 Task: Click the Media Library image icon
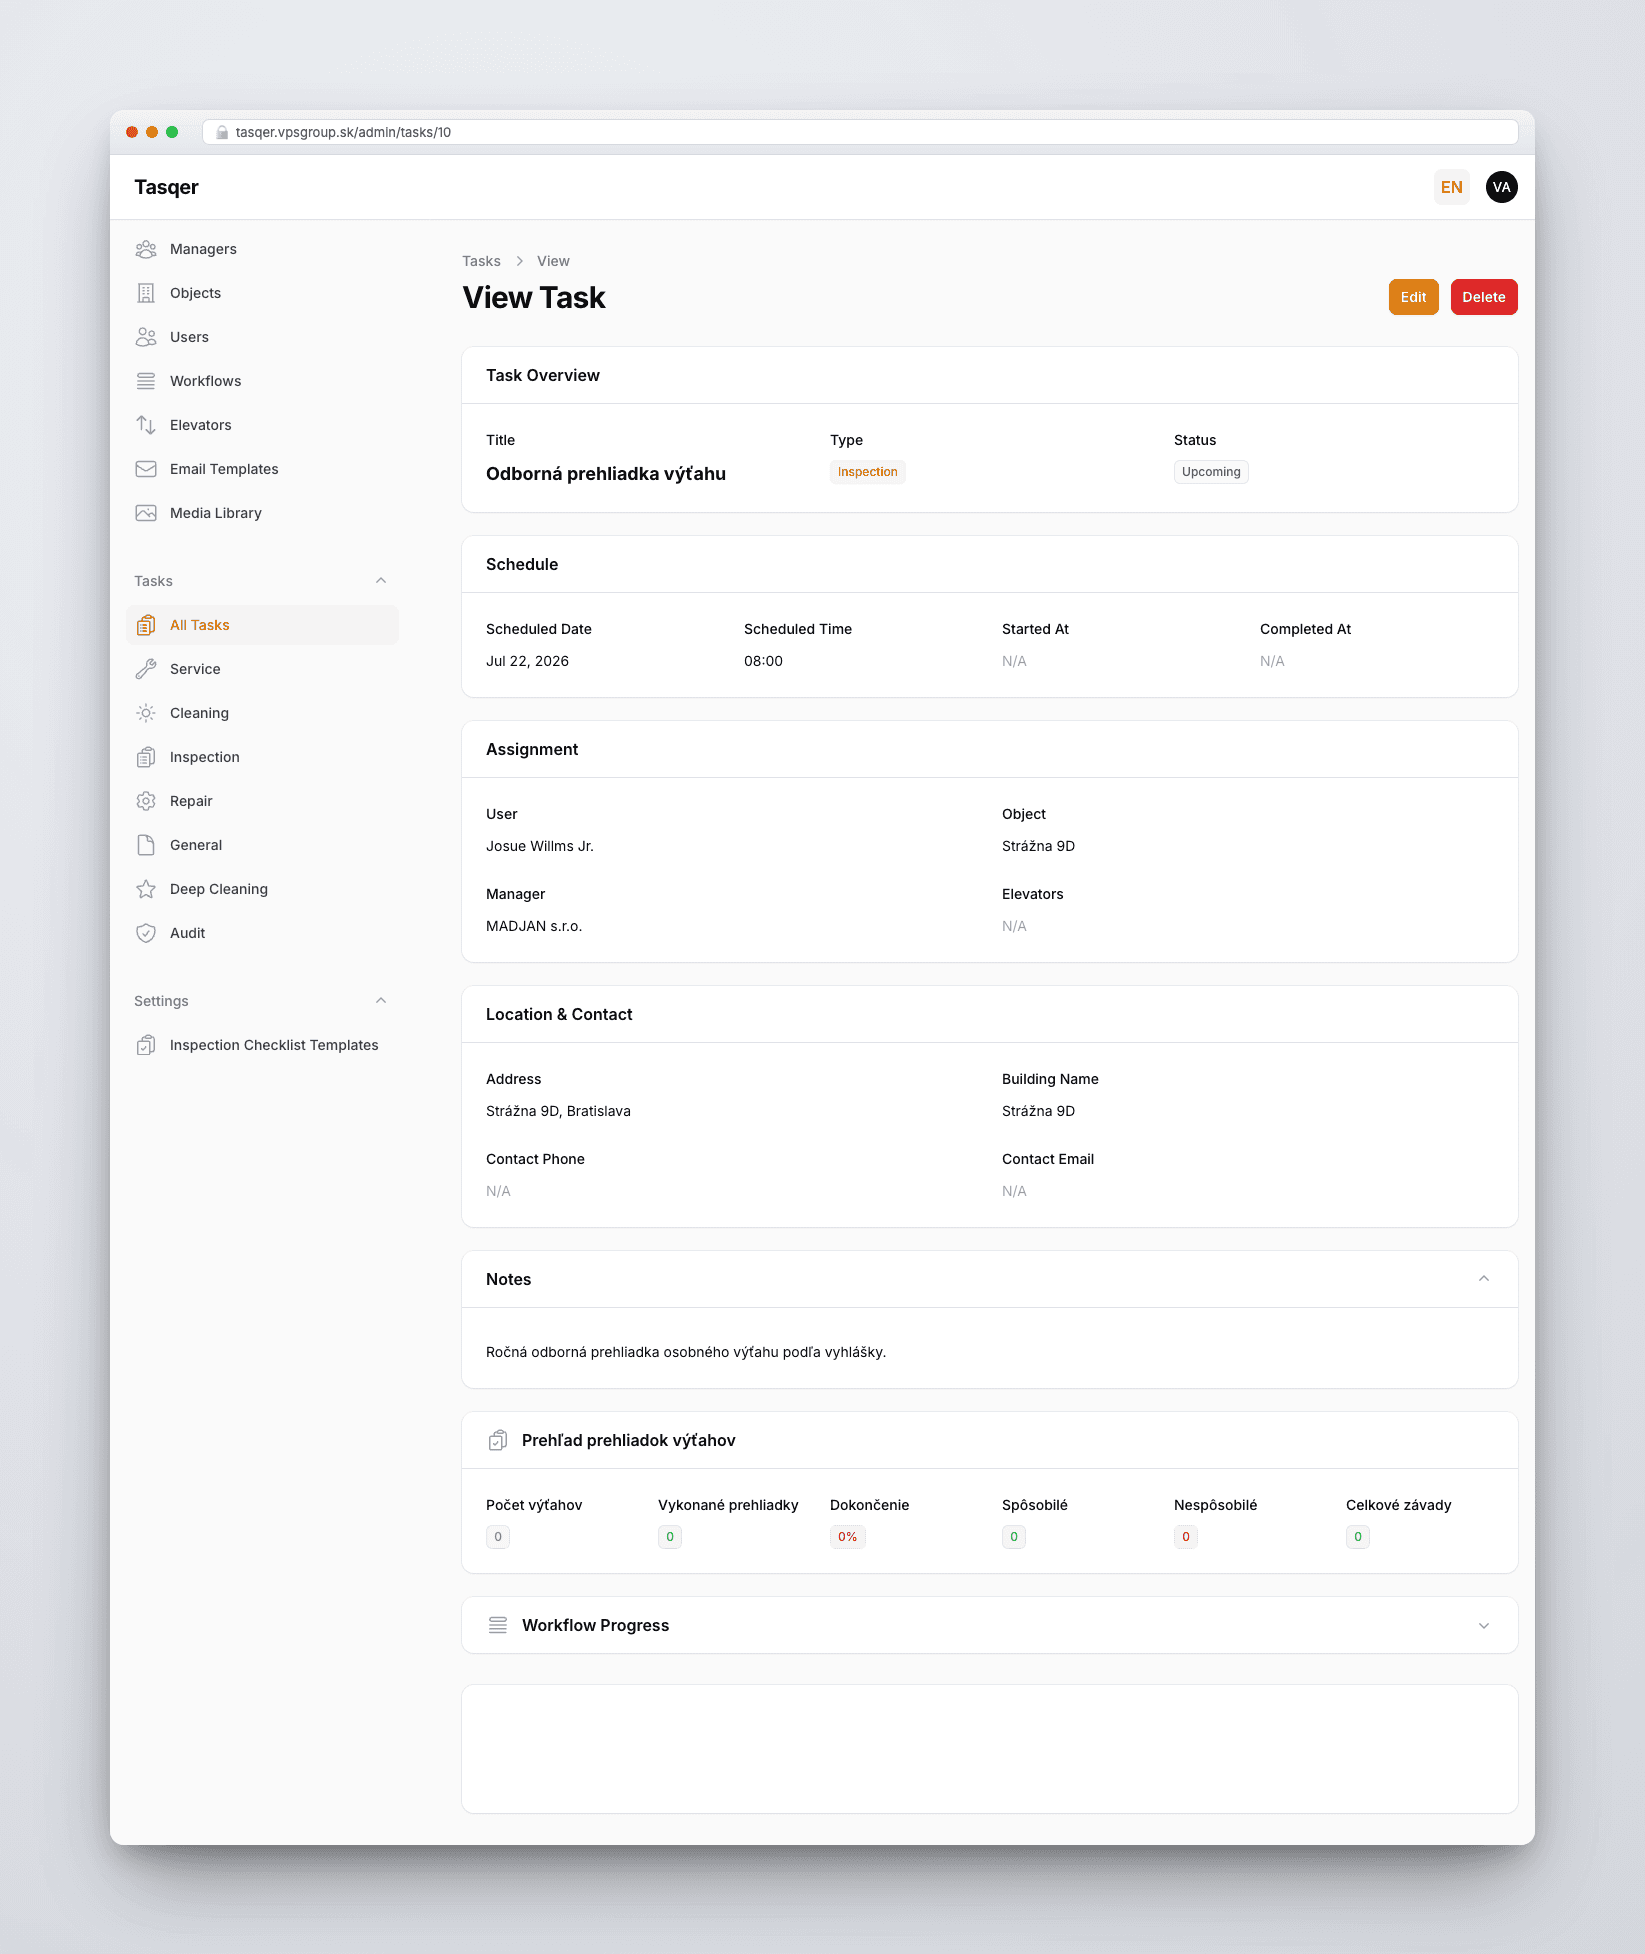tap(146, 513)
